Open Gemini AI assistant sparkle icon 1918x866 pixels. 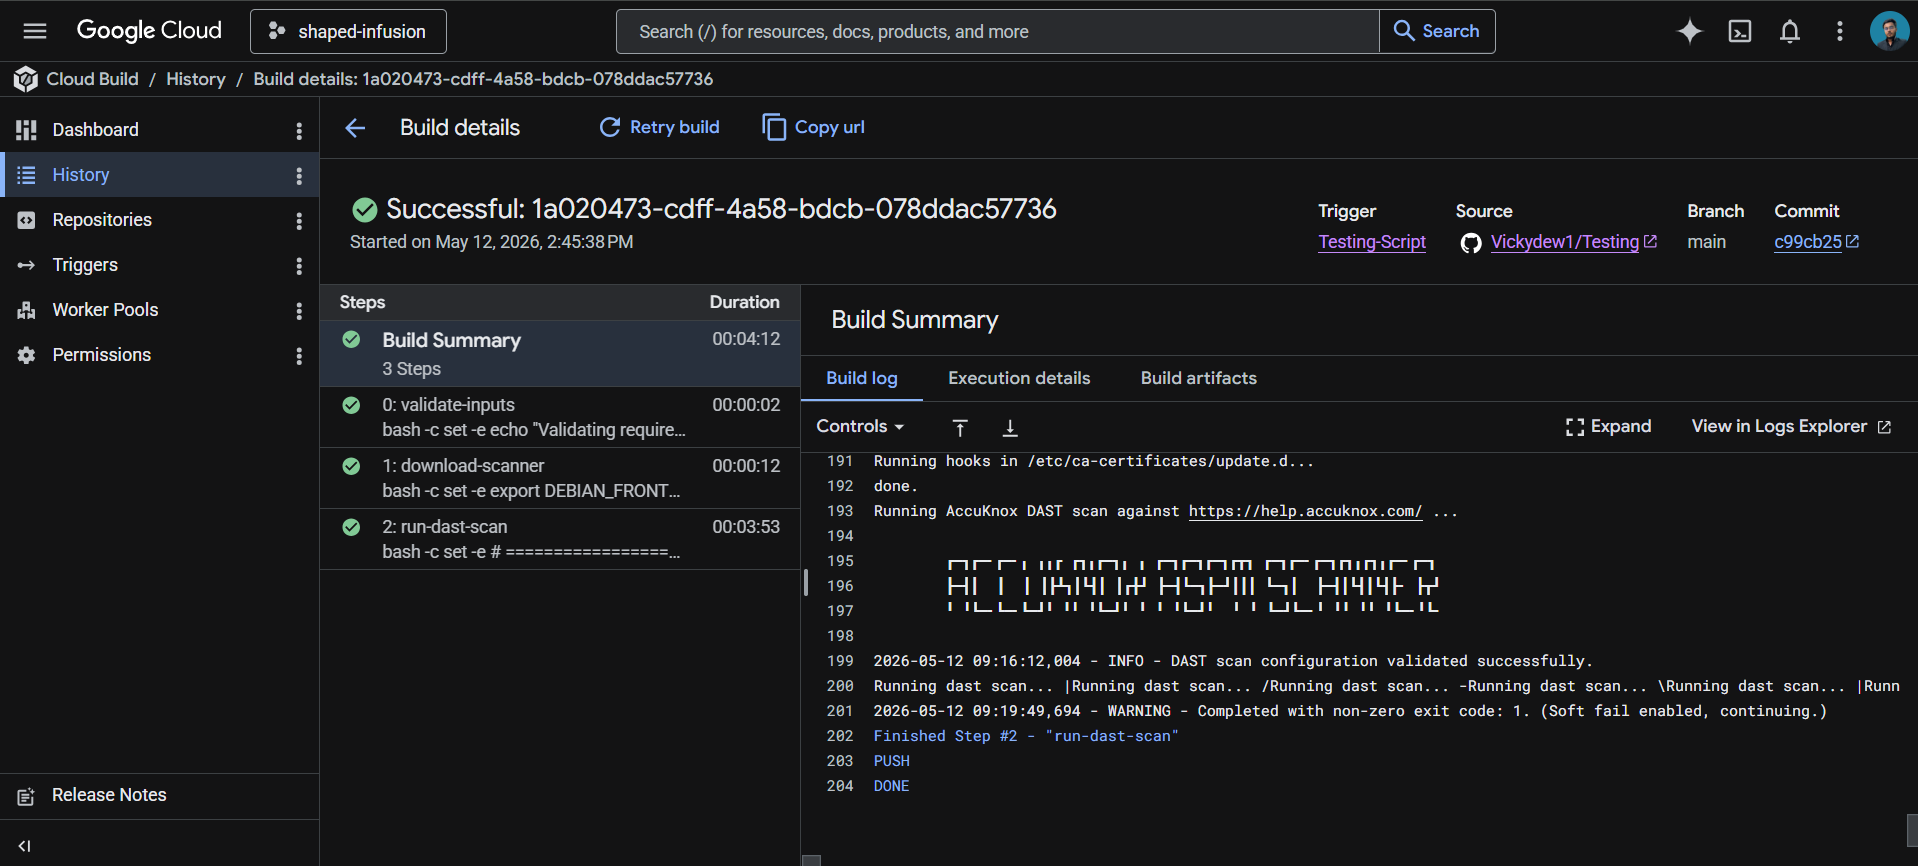(1689, 32)
